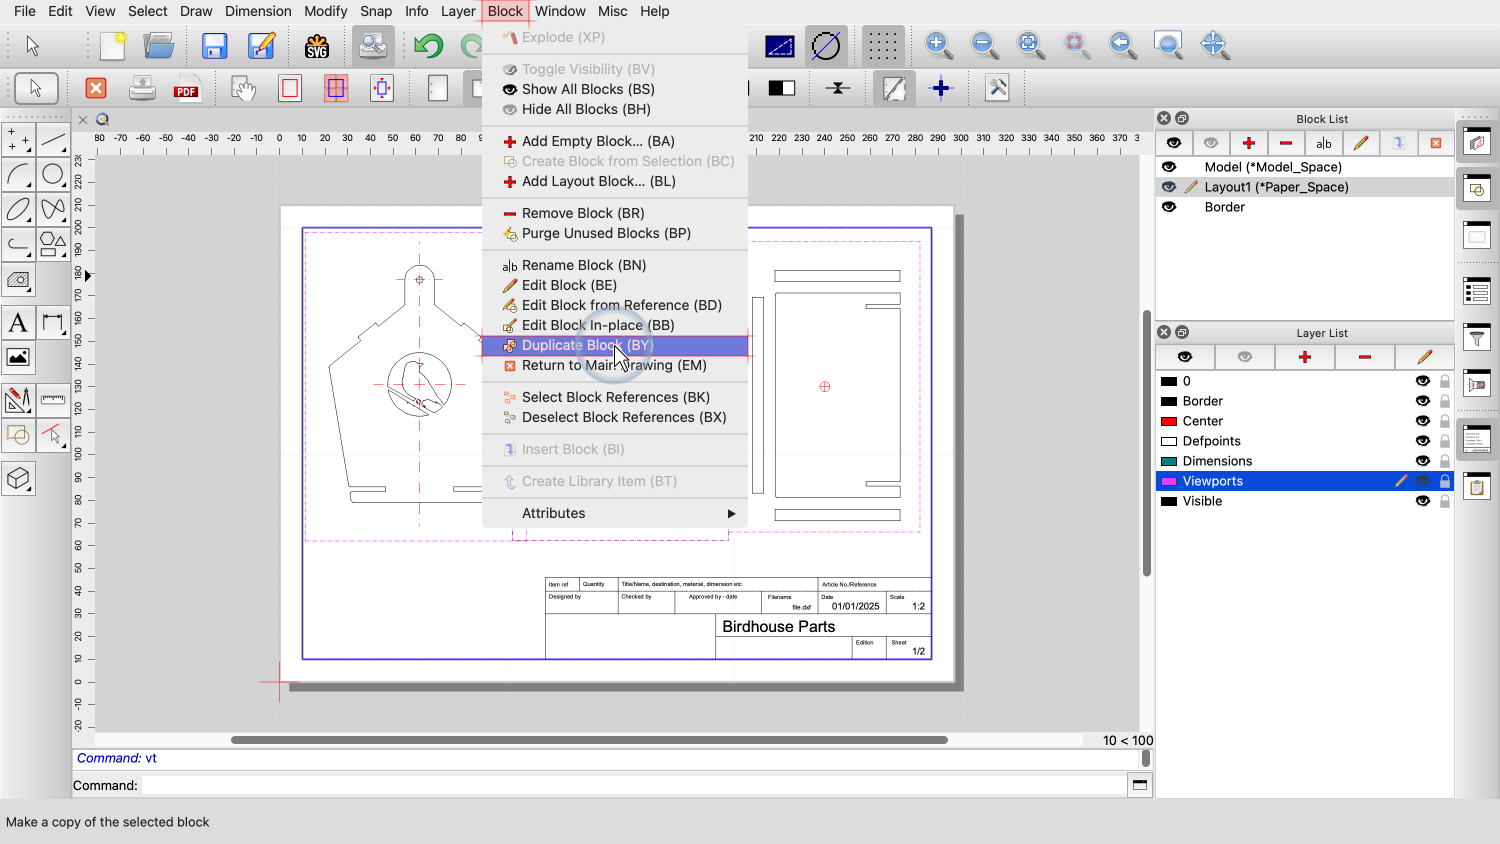Select Model (*Model_Space) in Block List

click(x=1272, y=167)
